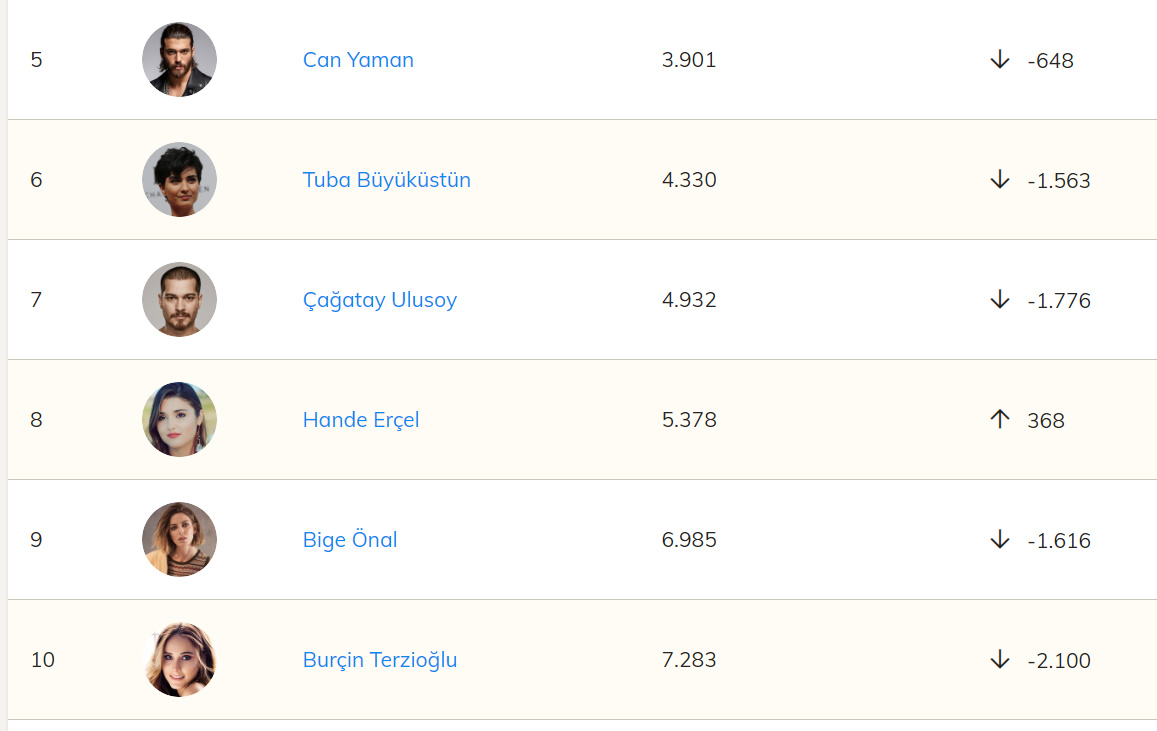Screen dimensions: 1157x731
Task: Open Tuba Büyüküstün's profile link
Action: [x=386, y=180]
